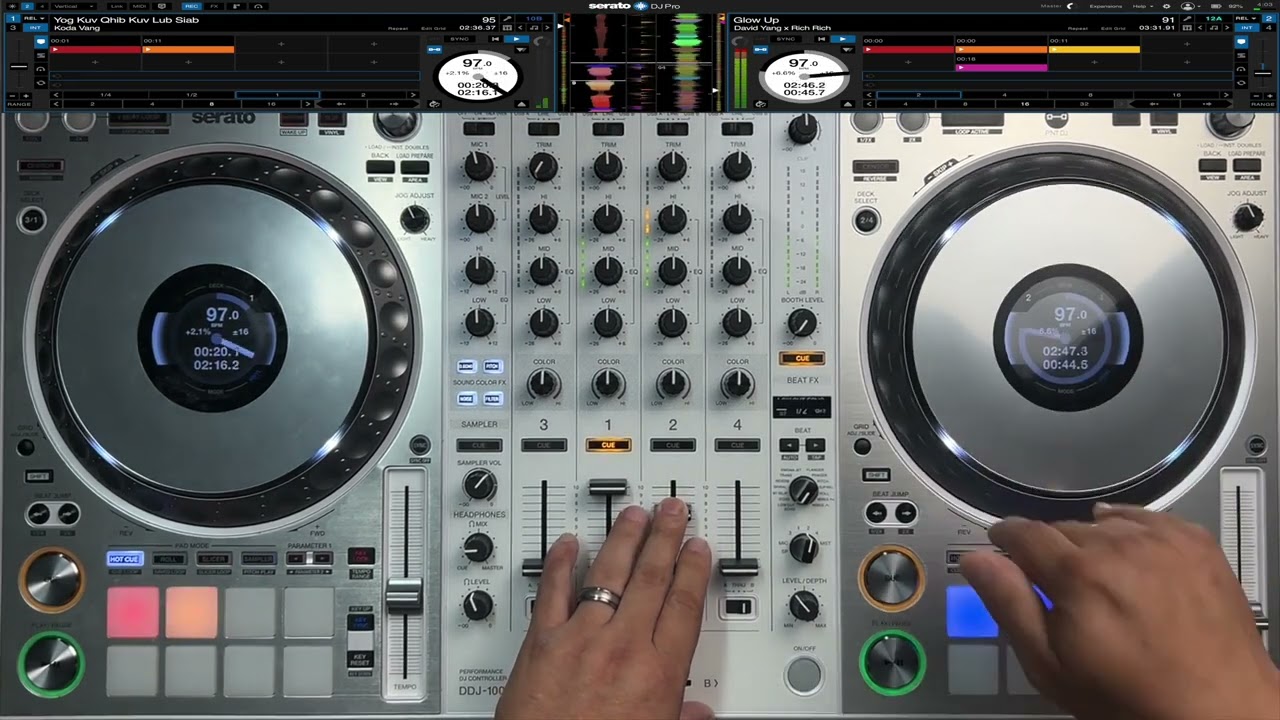This screenshot has height=720, width=1280.
Task: Select two-deck layout button in top bar
Action: tap(27, 6)
